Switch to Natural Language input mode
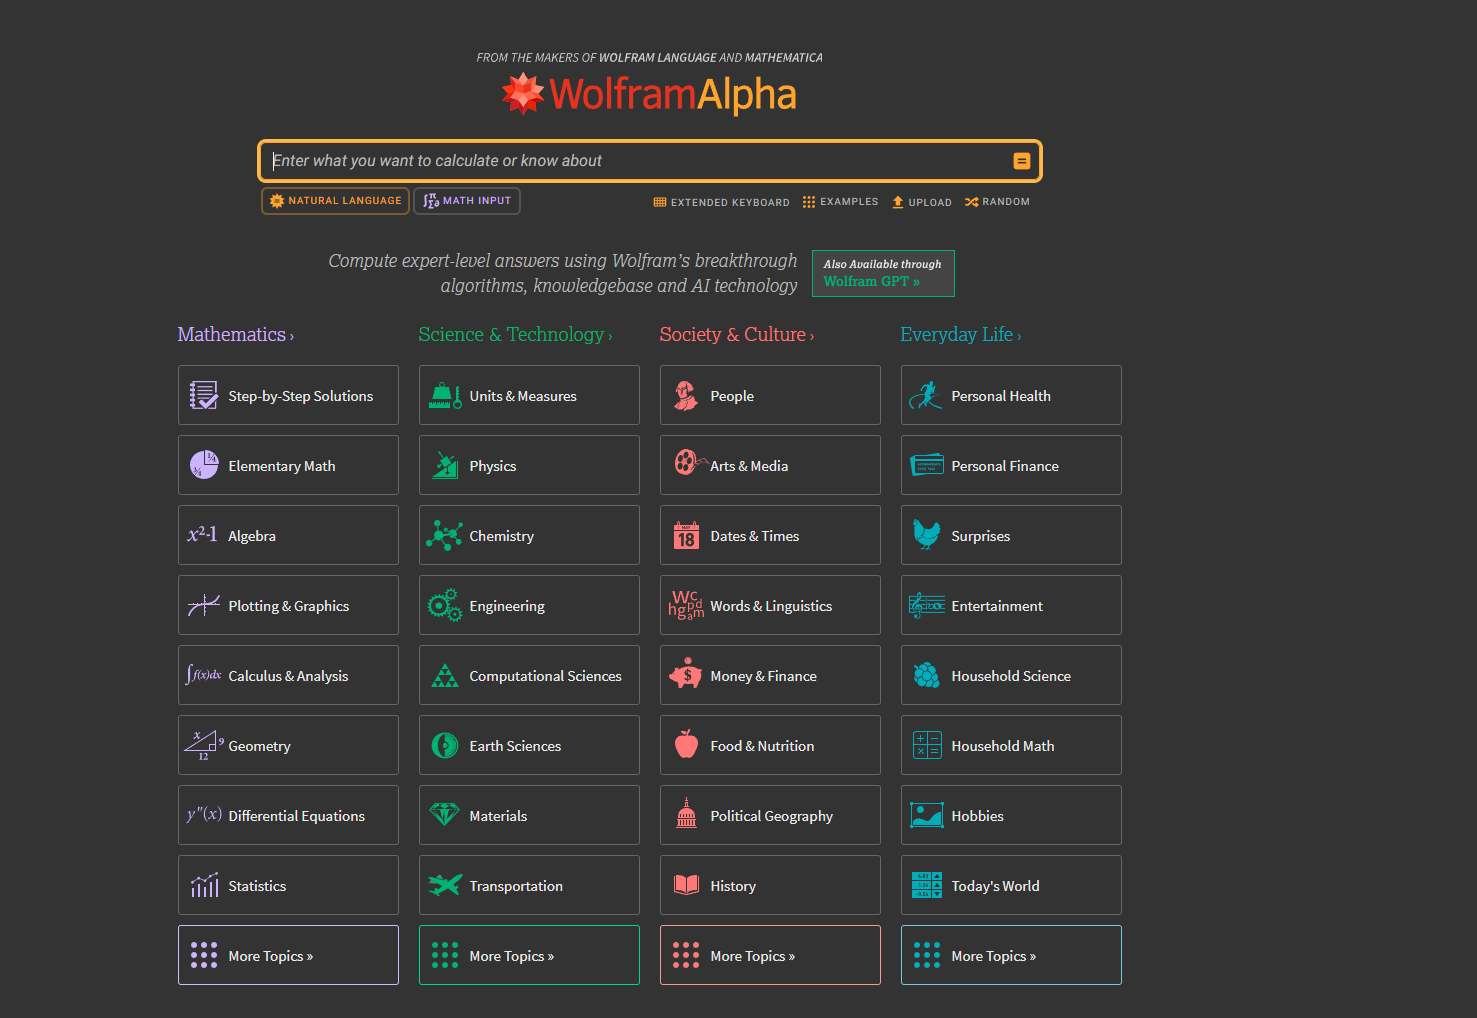The width and height of the screenshot is (1477, 1018). 335,201
